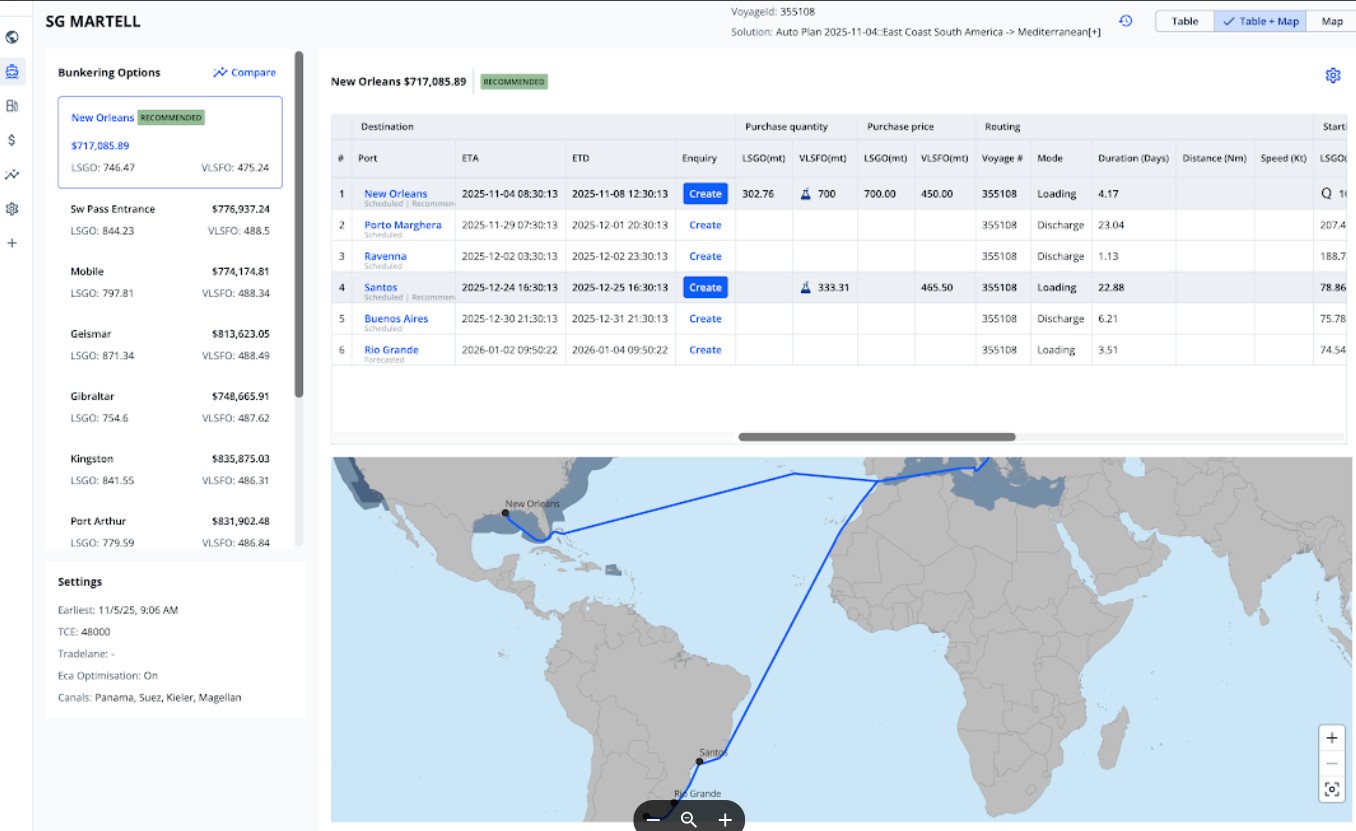Select the Sw Pass Entrance bunkering option
This screenshot has width=1356, height=831.
click(170, 219)
